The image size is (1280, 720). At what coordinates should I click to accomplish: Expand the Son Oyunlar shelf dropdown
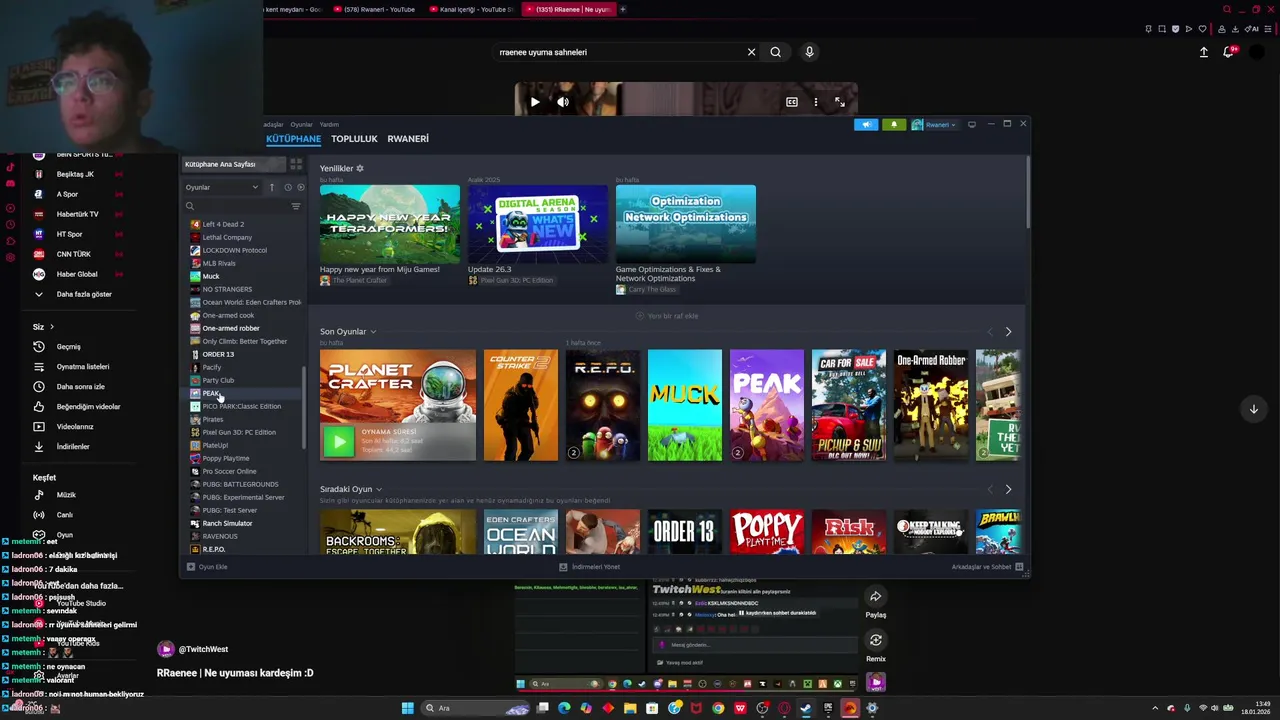pyautogui.click(x=373, y=332)
